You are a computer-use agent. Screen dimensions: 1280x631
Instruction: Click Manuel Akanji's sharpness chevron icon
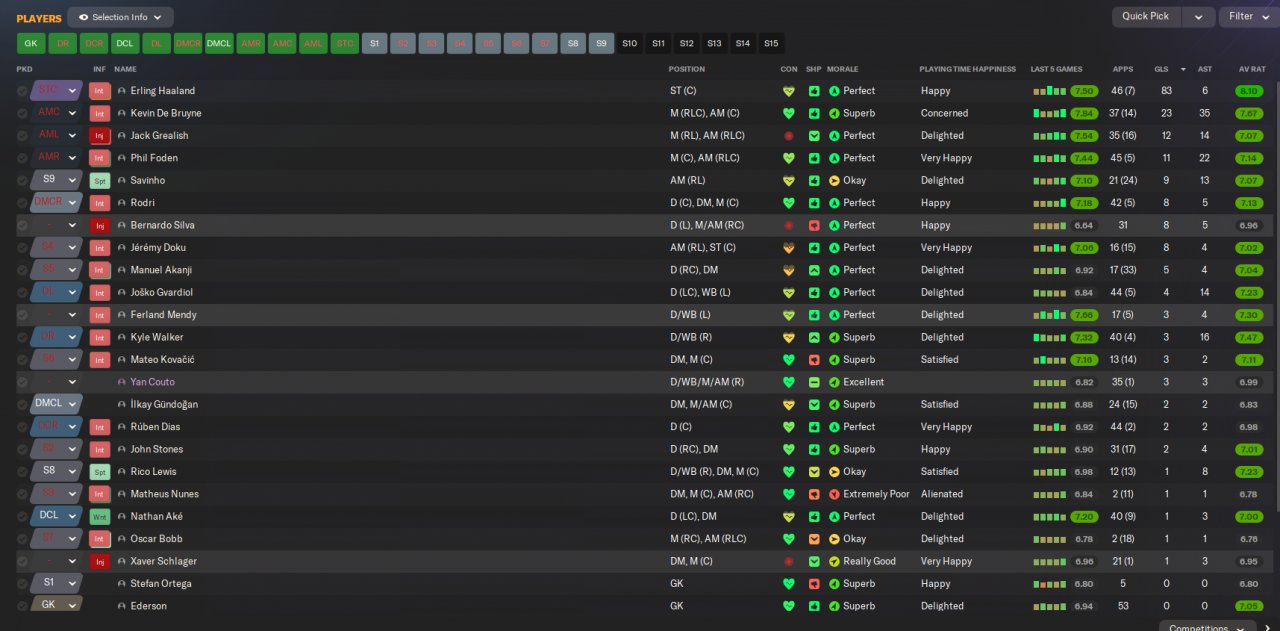tap(814, 270)
